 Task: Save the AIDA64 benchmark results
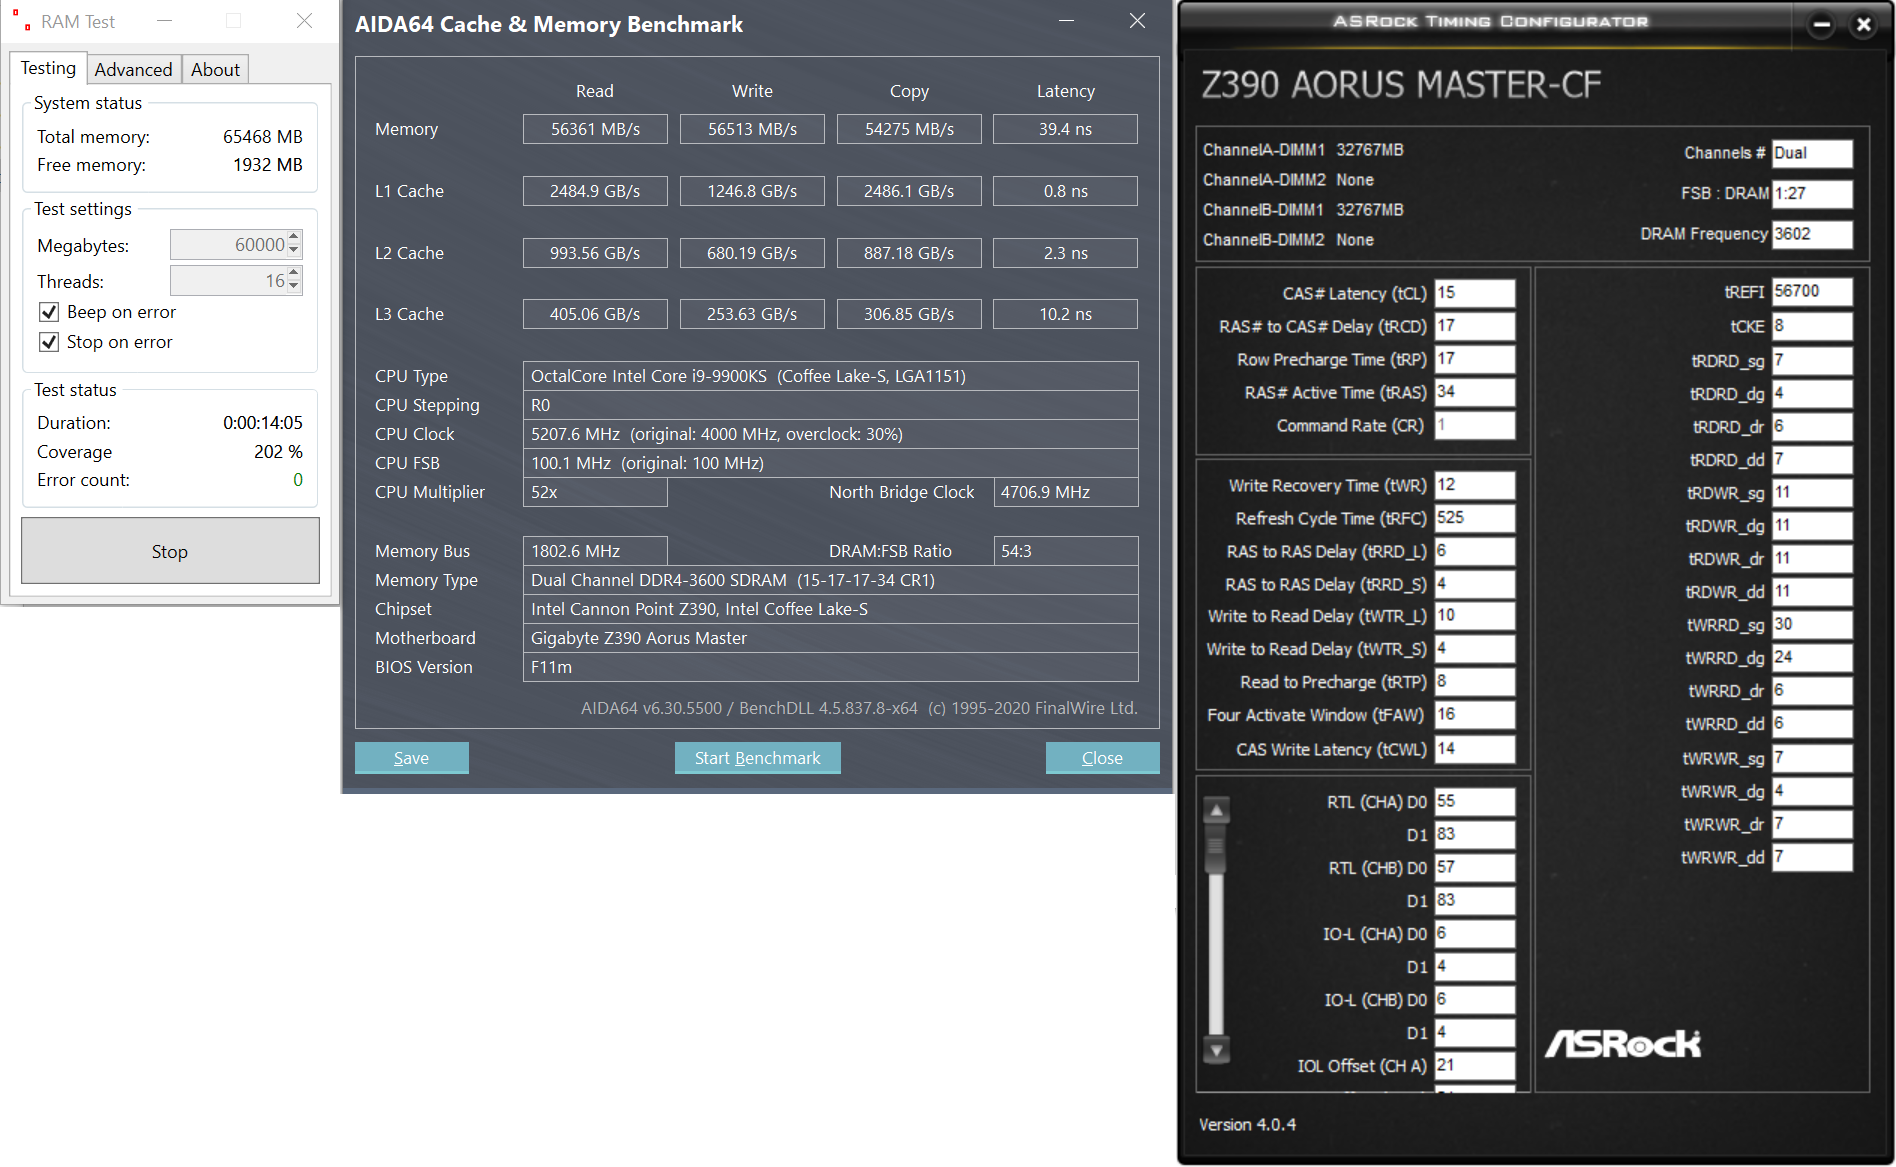[411, 758]
